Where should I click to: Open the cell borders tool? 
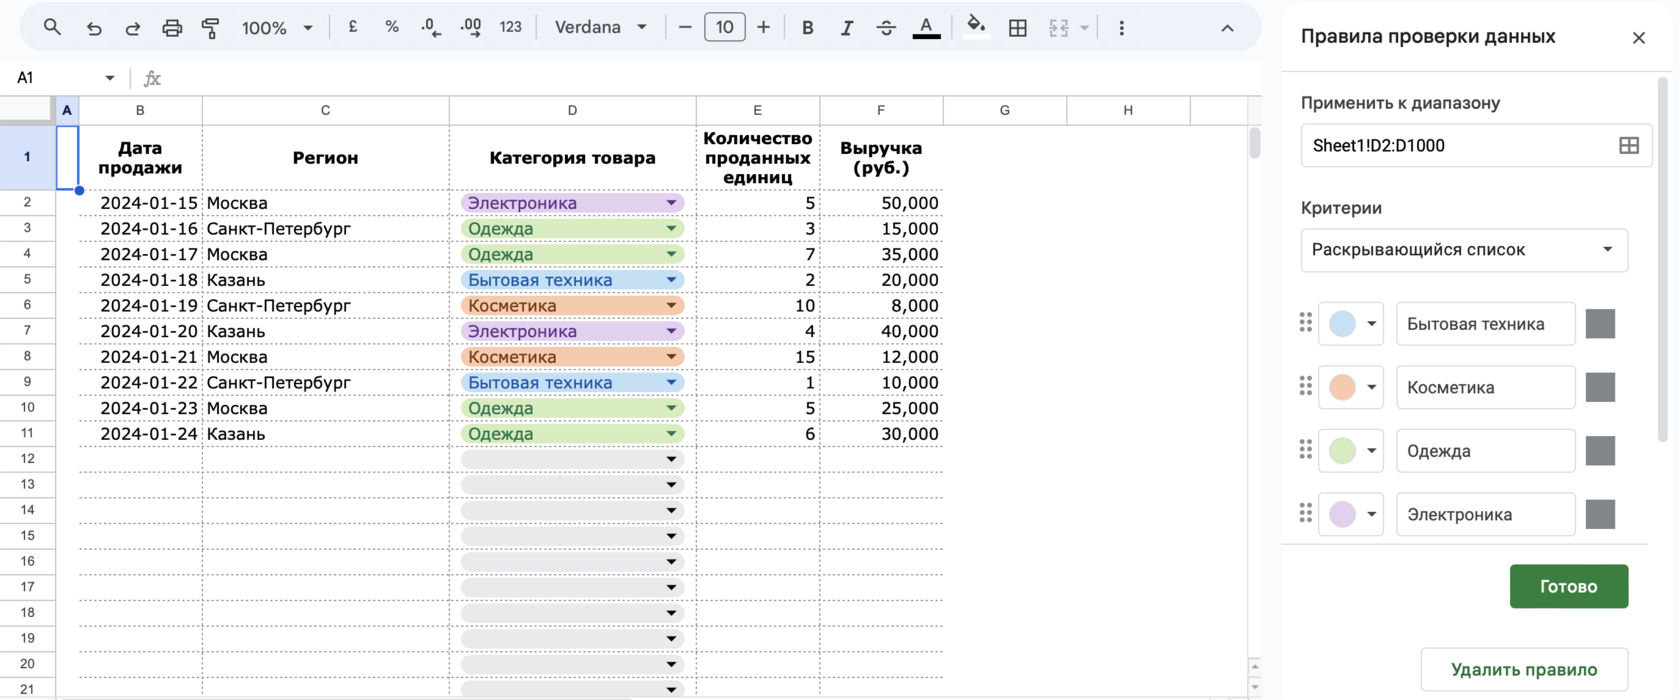tap(1017, 28)
